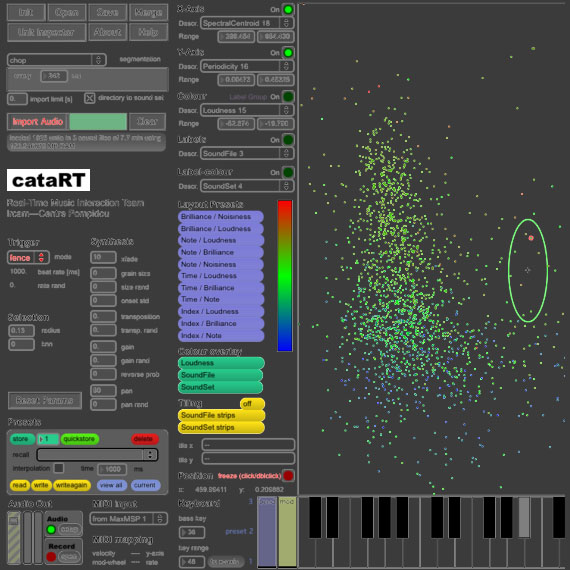
Task: Toggle the Labels On indicator
Action: pyautogui.click(x=288, y=140)
